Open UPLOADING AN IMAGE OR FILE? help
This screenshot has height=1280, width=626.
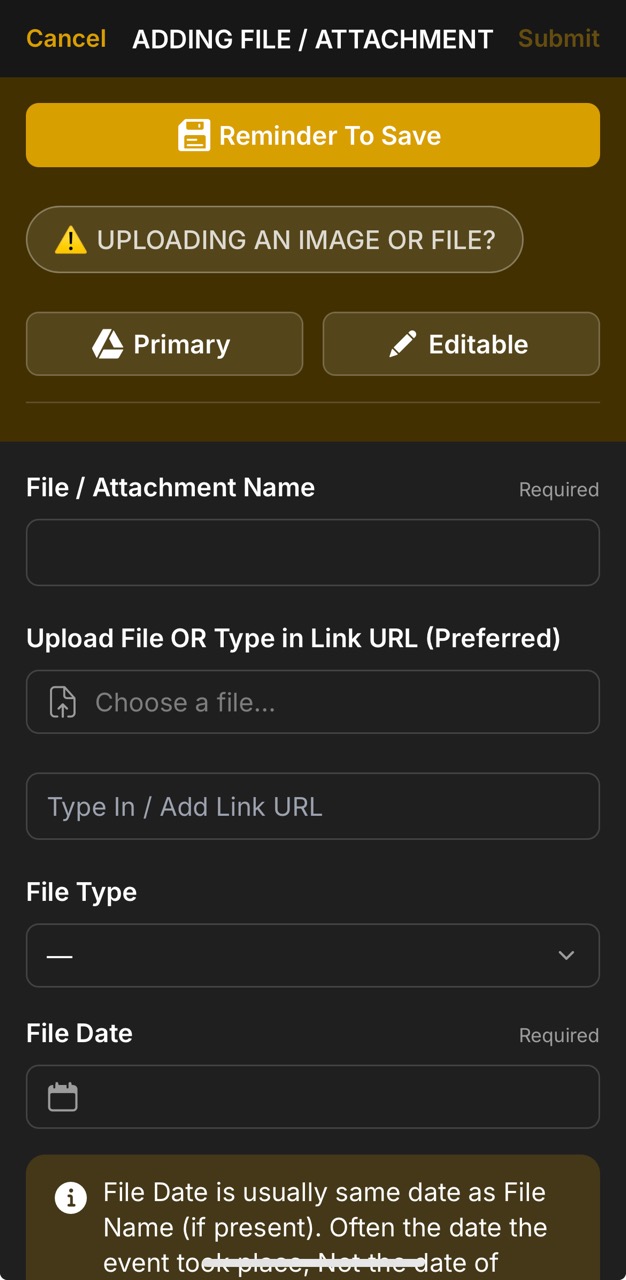(275, 239)
